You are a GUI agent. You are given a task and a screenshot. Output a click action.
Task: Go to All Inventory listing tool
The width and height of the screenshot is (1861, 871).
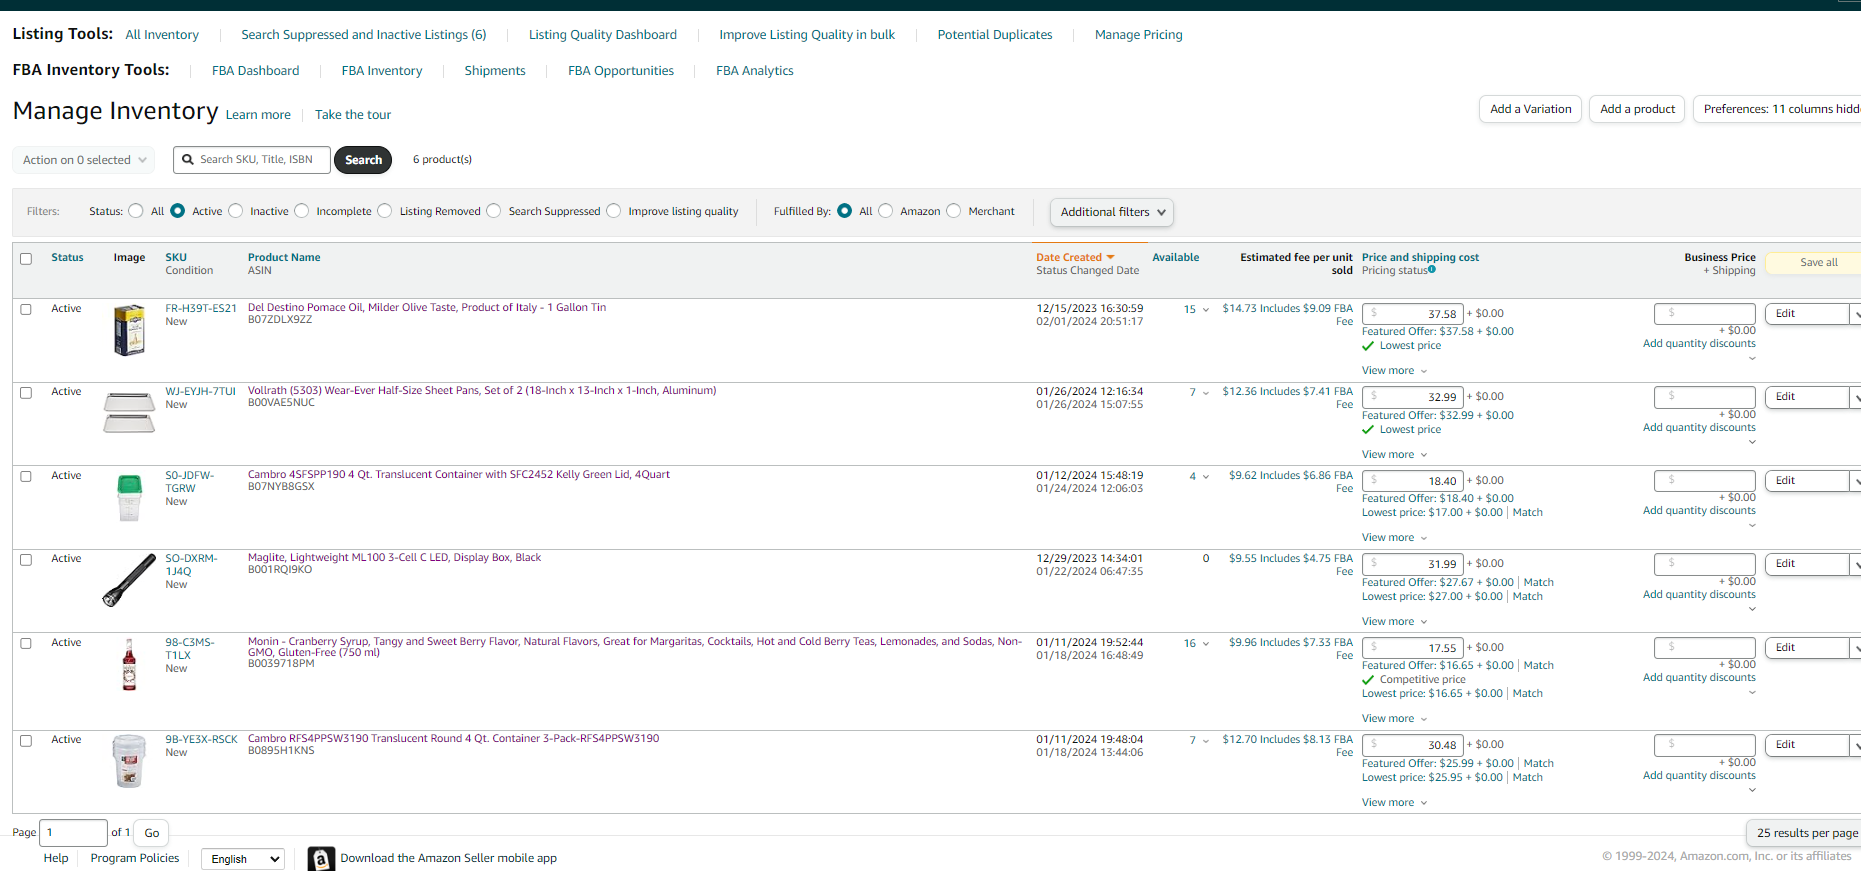tap(162, 35)
